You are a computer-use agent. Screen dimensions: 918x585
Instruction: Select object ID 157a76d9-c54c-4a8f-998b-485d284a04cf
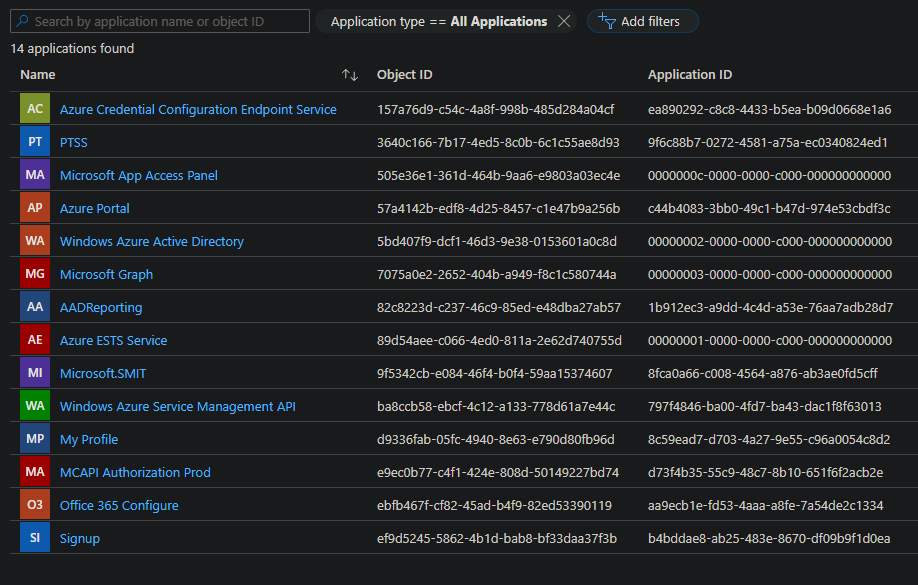click(495, 110)
